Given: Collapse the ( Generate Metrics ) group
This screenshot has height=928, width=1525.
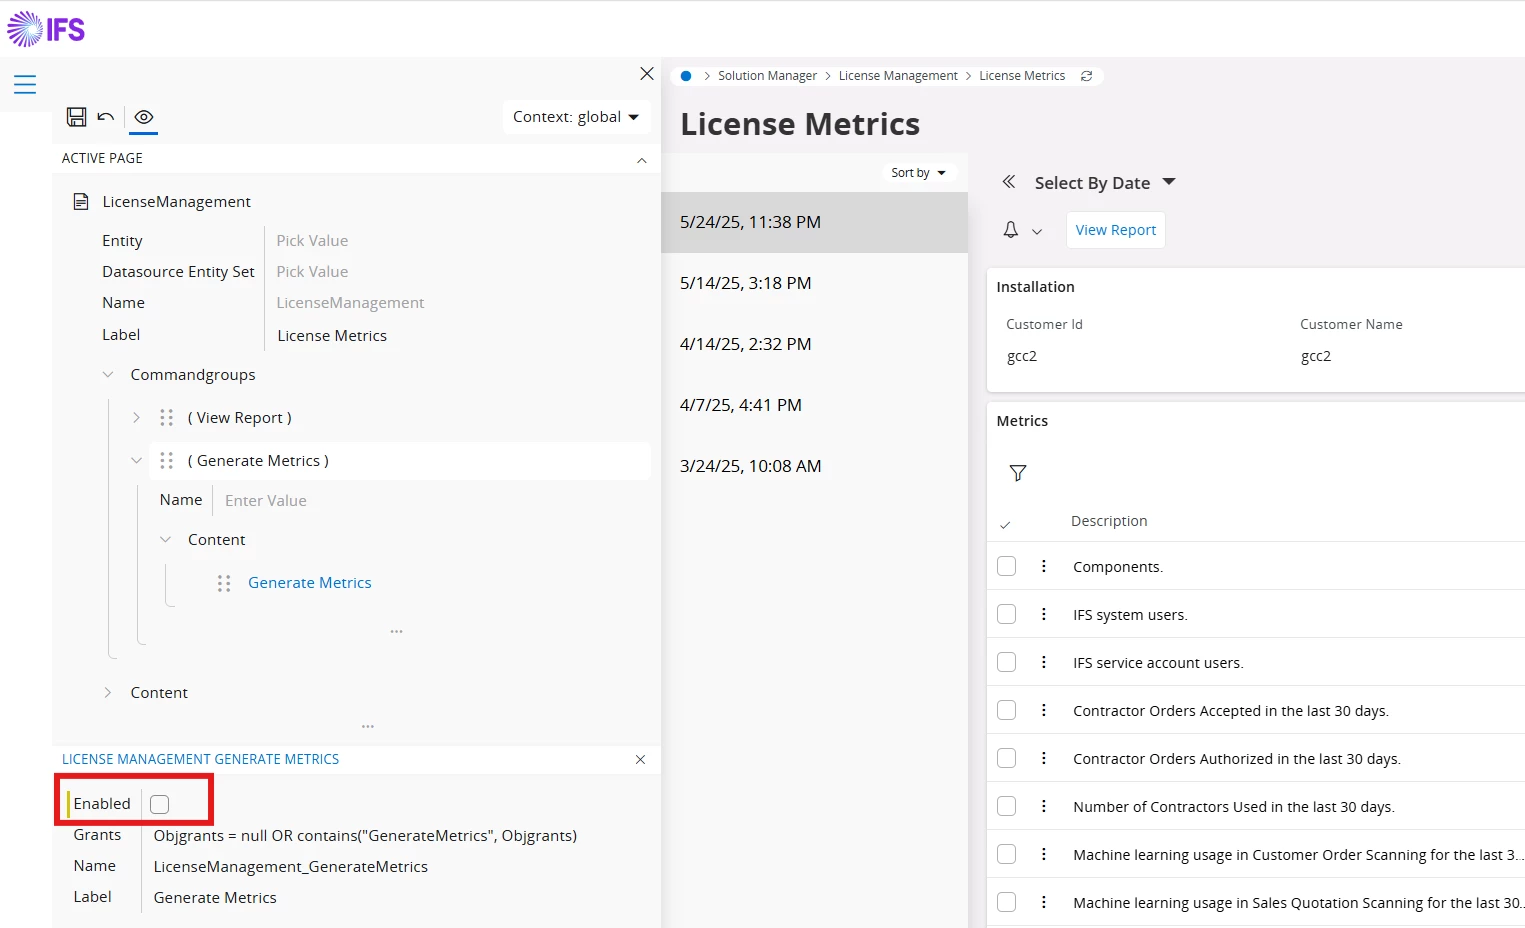Looking at the screenshot, I should (x=137, y=461).
